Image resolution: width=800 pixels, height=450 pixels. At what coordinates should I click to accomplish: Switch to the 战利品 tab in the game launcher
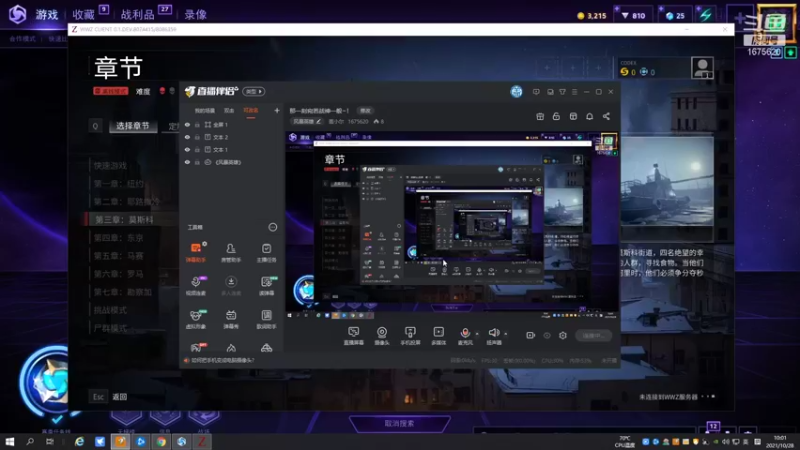[x=138, y=14]
